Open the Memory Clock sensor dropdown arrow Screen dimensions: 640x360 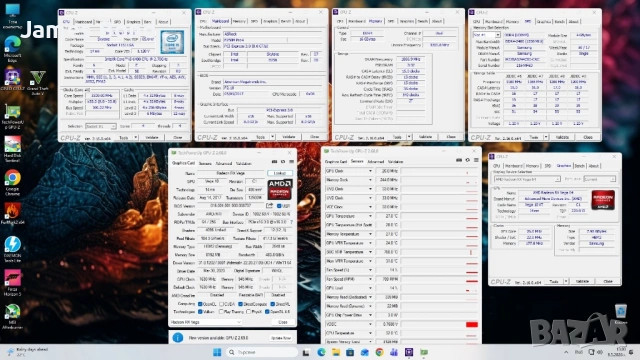click(370, 180)
